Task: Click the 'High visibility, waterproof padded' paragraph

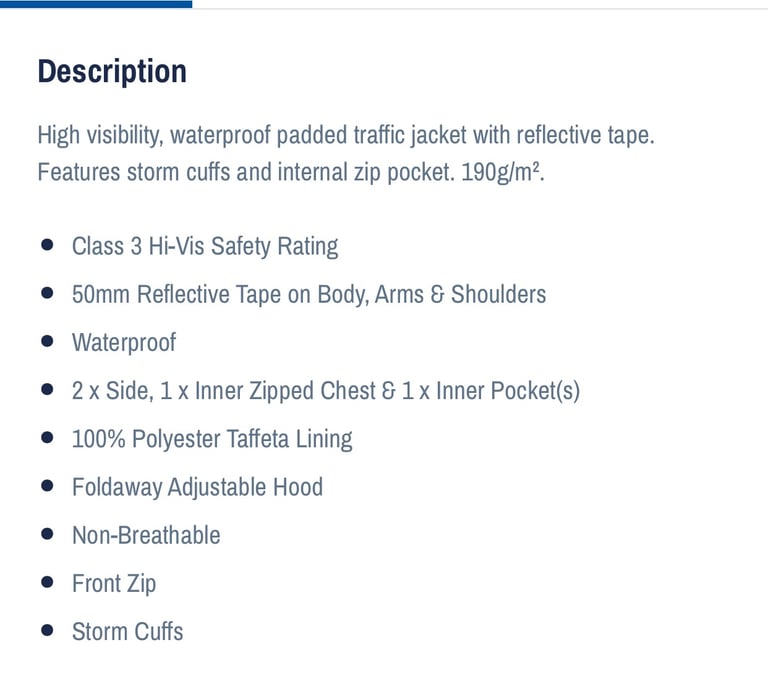Action: tap(346, 153)
